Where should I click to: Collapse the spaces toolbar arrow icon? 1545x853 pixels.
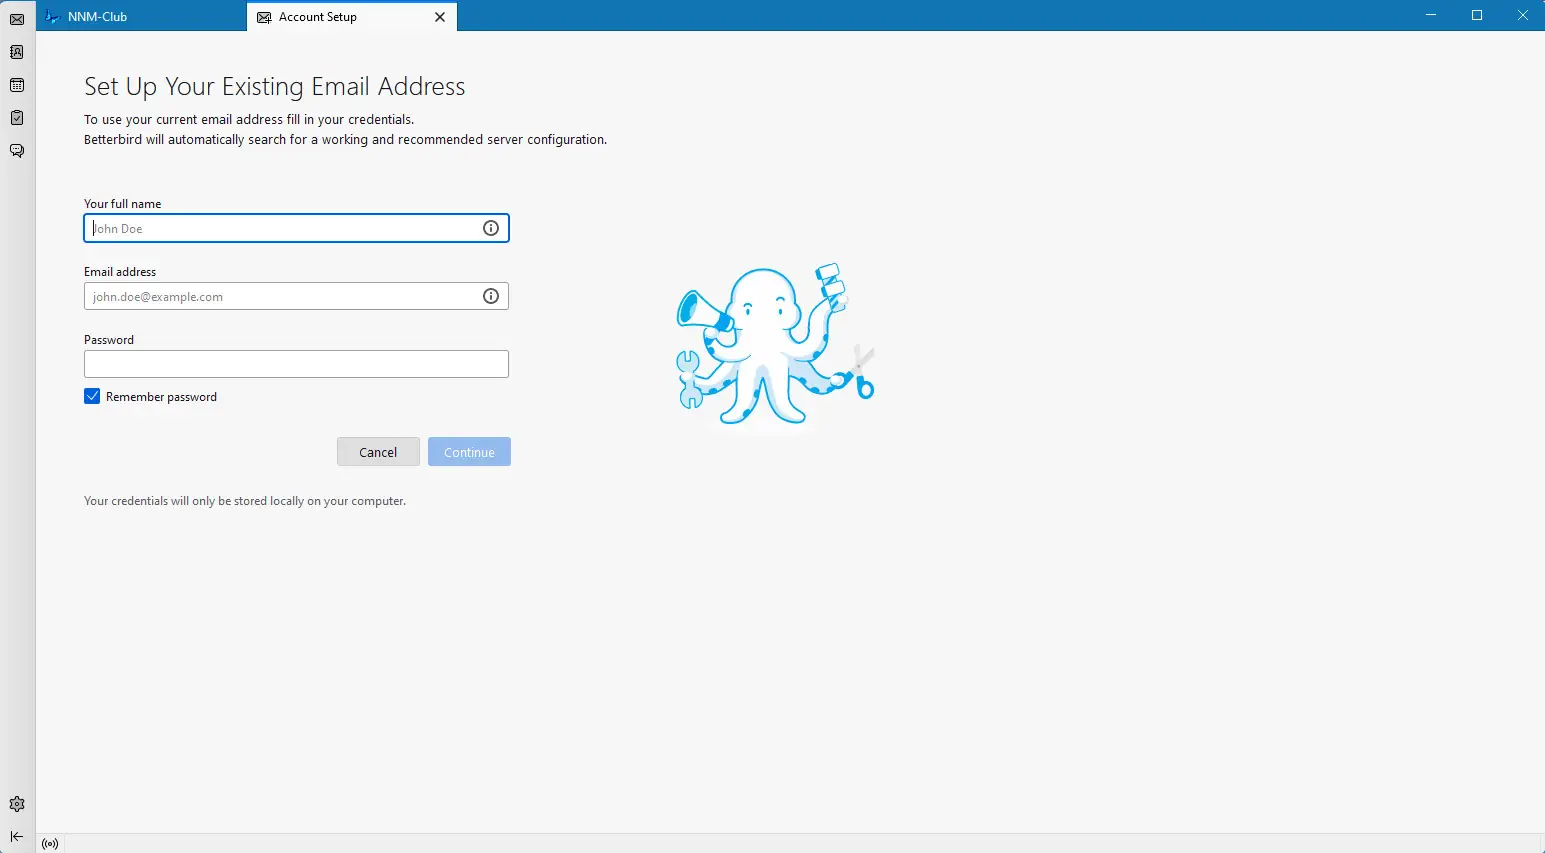(x=17, y=837)
